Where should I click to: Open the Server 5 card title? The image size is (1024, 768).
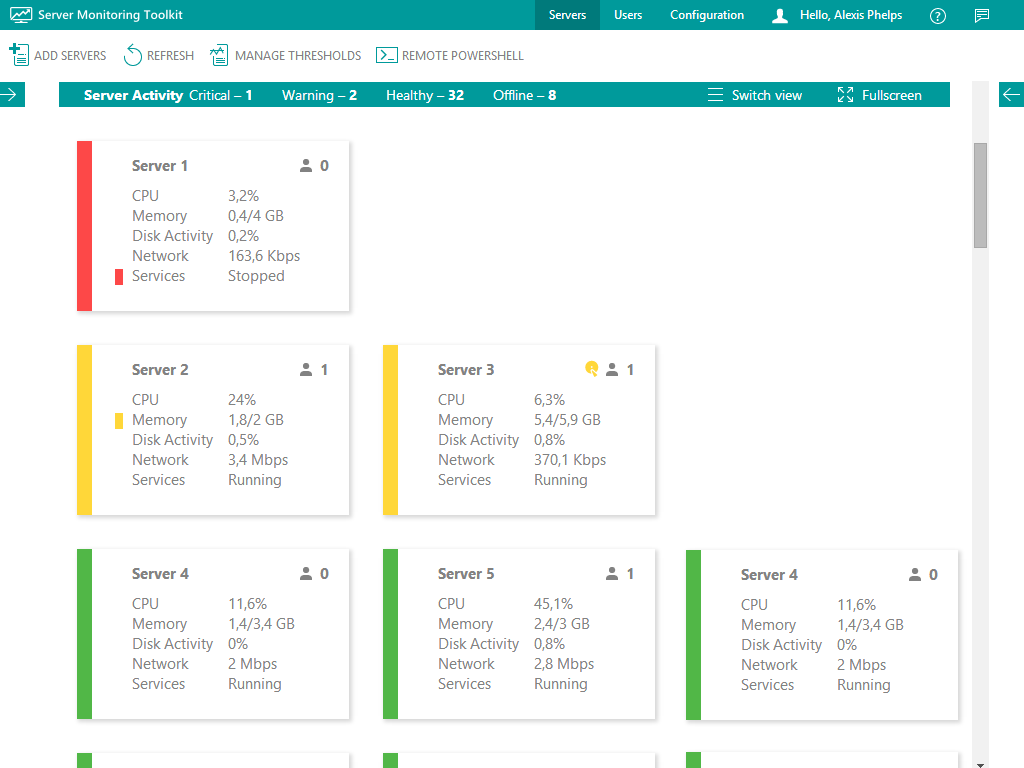[x=466, y=573]
